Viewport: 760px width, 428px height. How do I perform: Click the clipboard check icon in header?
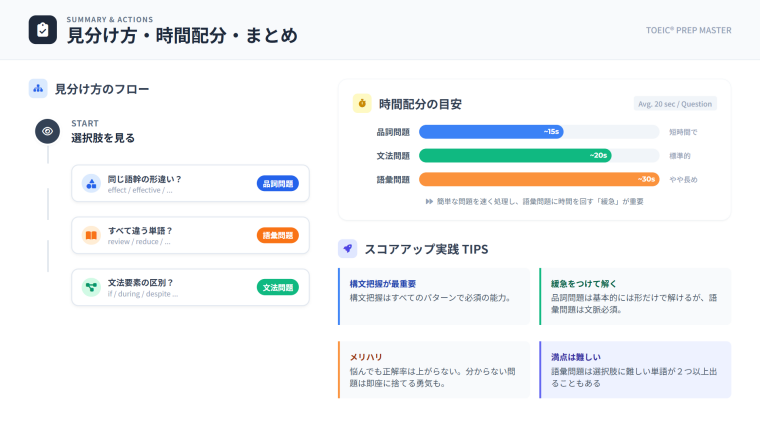point(42,30)
